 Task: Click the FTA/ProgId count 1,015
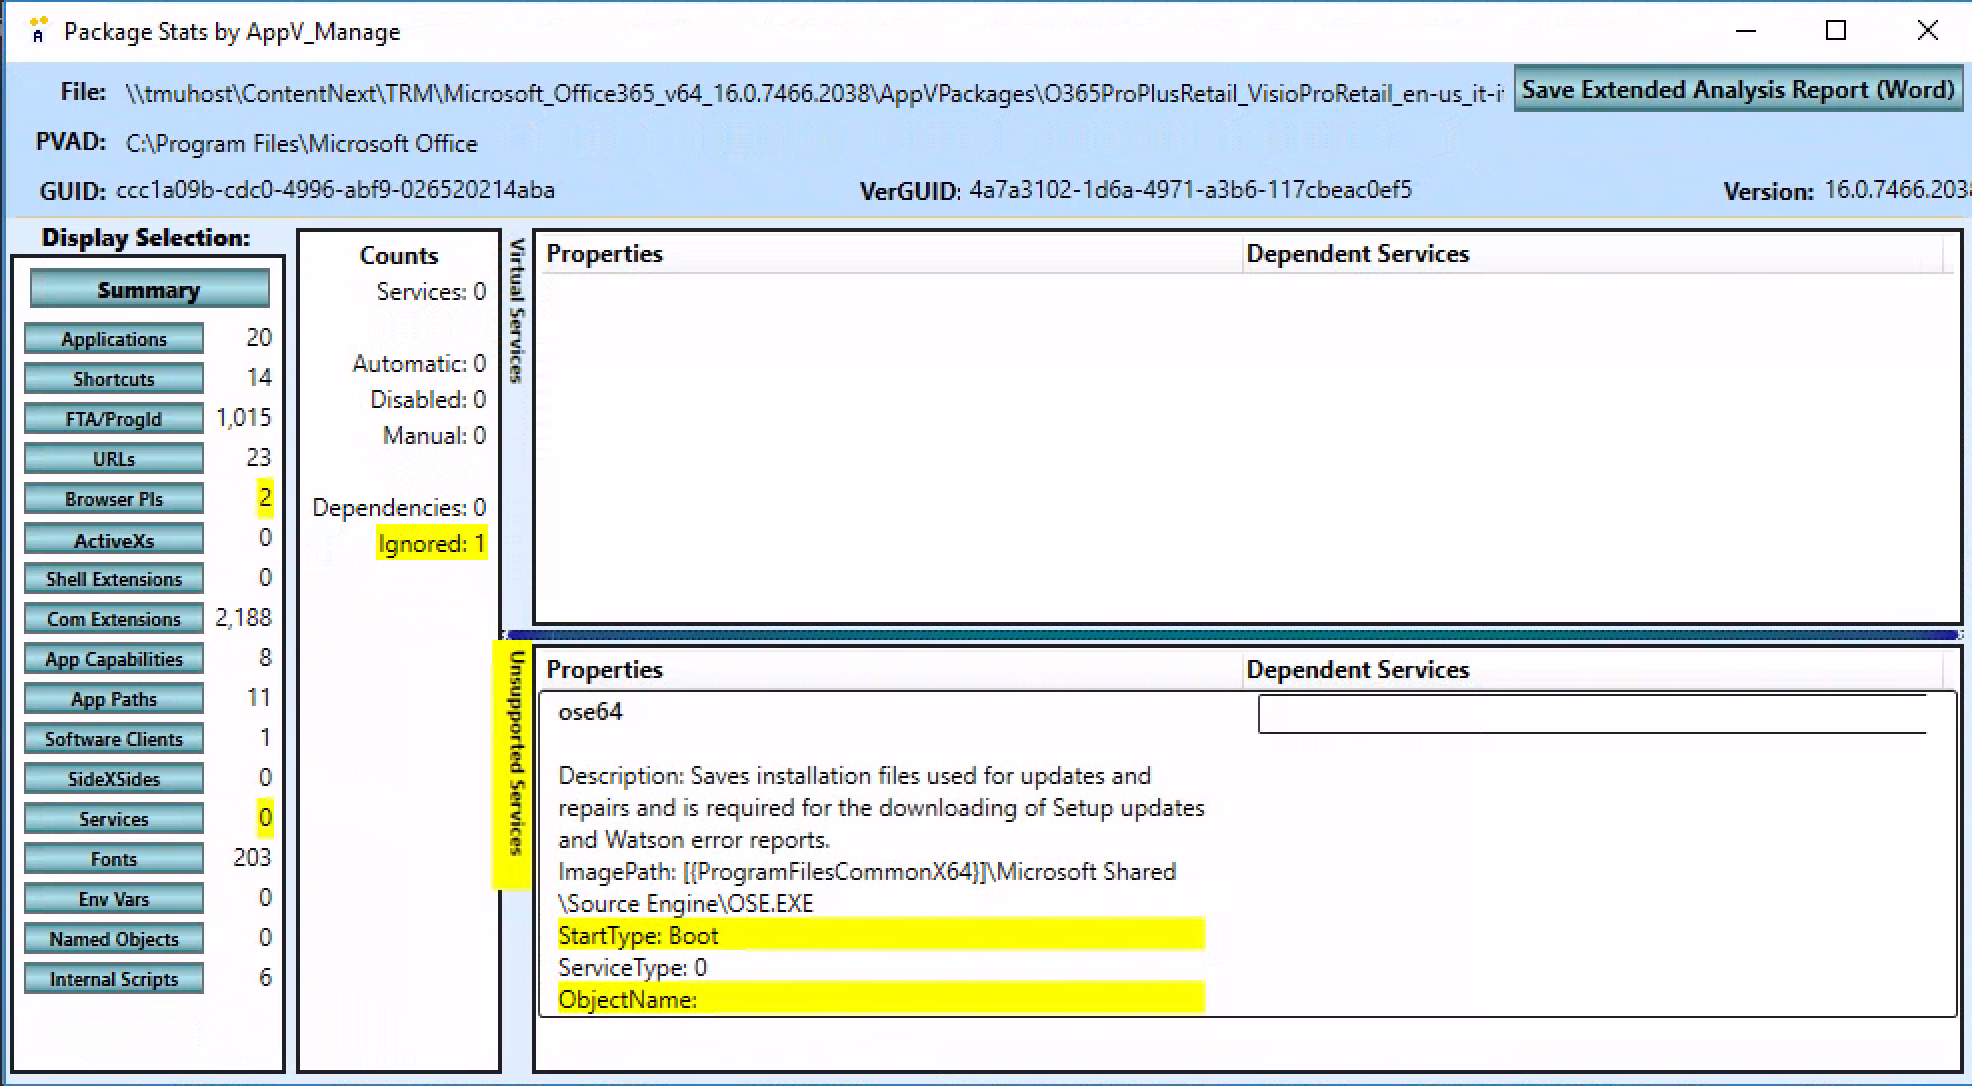244,418
